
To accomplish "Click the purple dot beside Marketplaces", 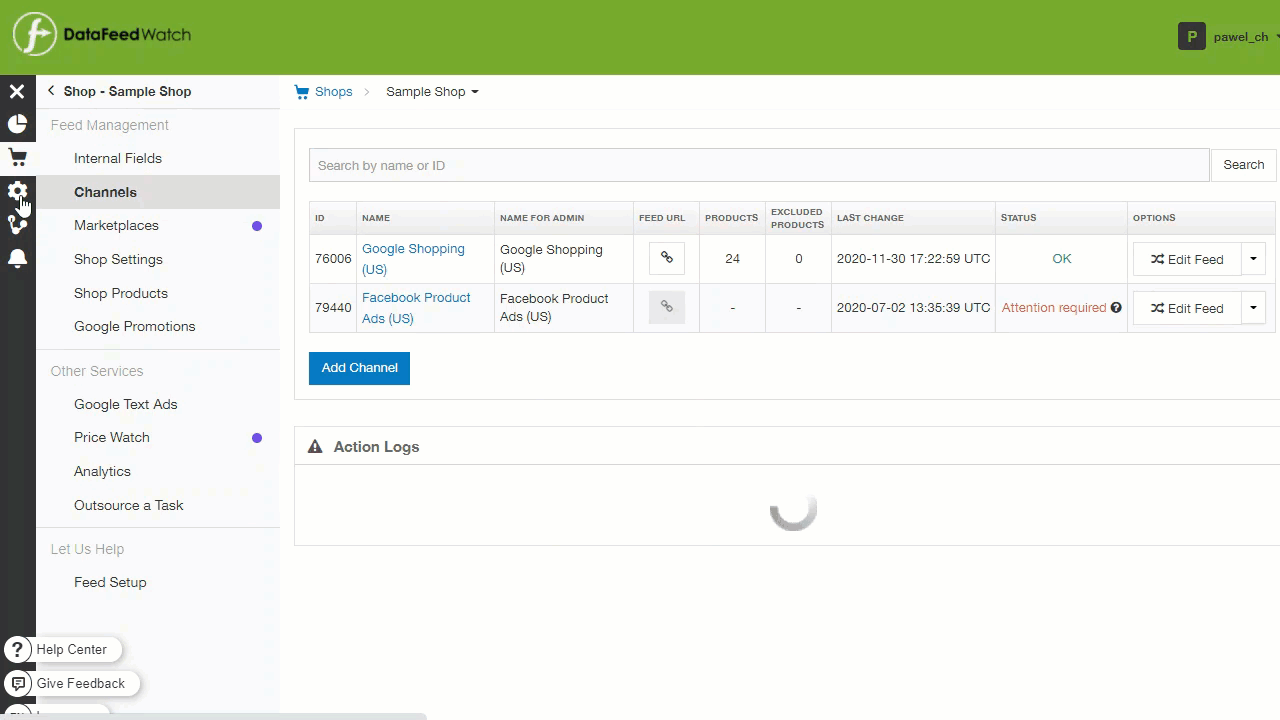I will (x=257, y=226).
